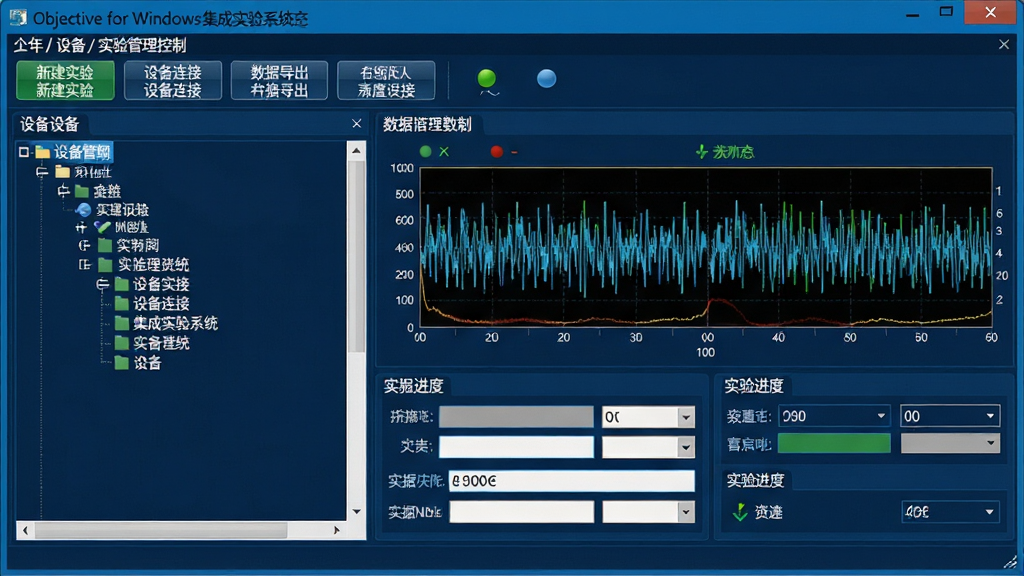1024x576 pixels.
Task: Select the 实验进度 tab above the 090 combo box
Action: [x=754, y=386]
